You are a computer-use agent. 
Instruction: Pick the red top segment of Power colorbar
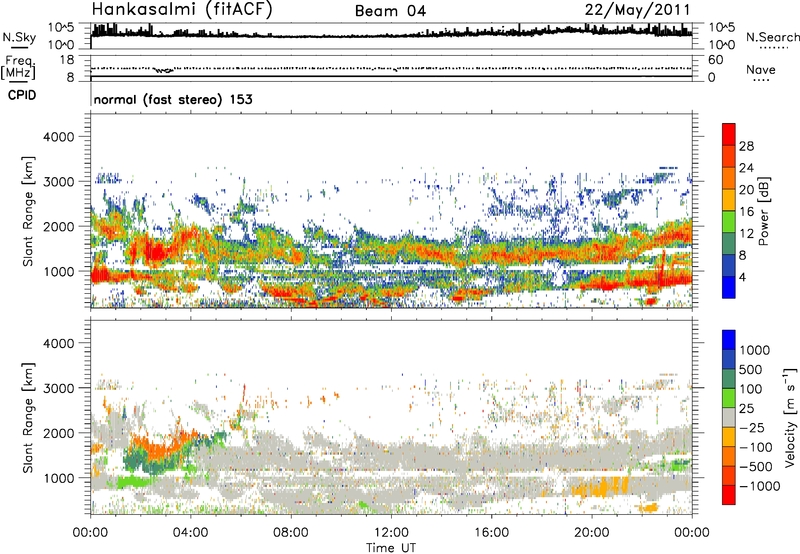[729, 134]
